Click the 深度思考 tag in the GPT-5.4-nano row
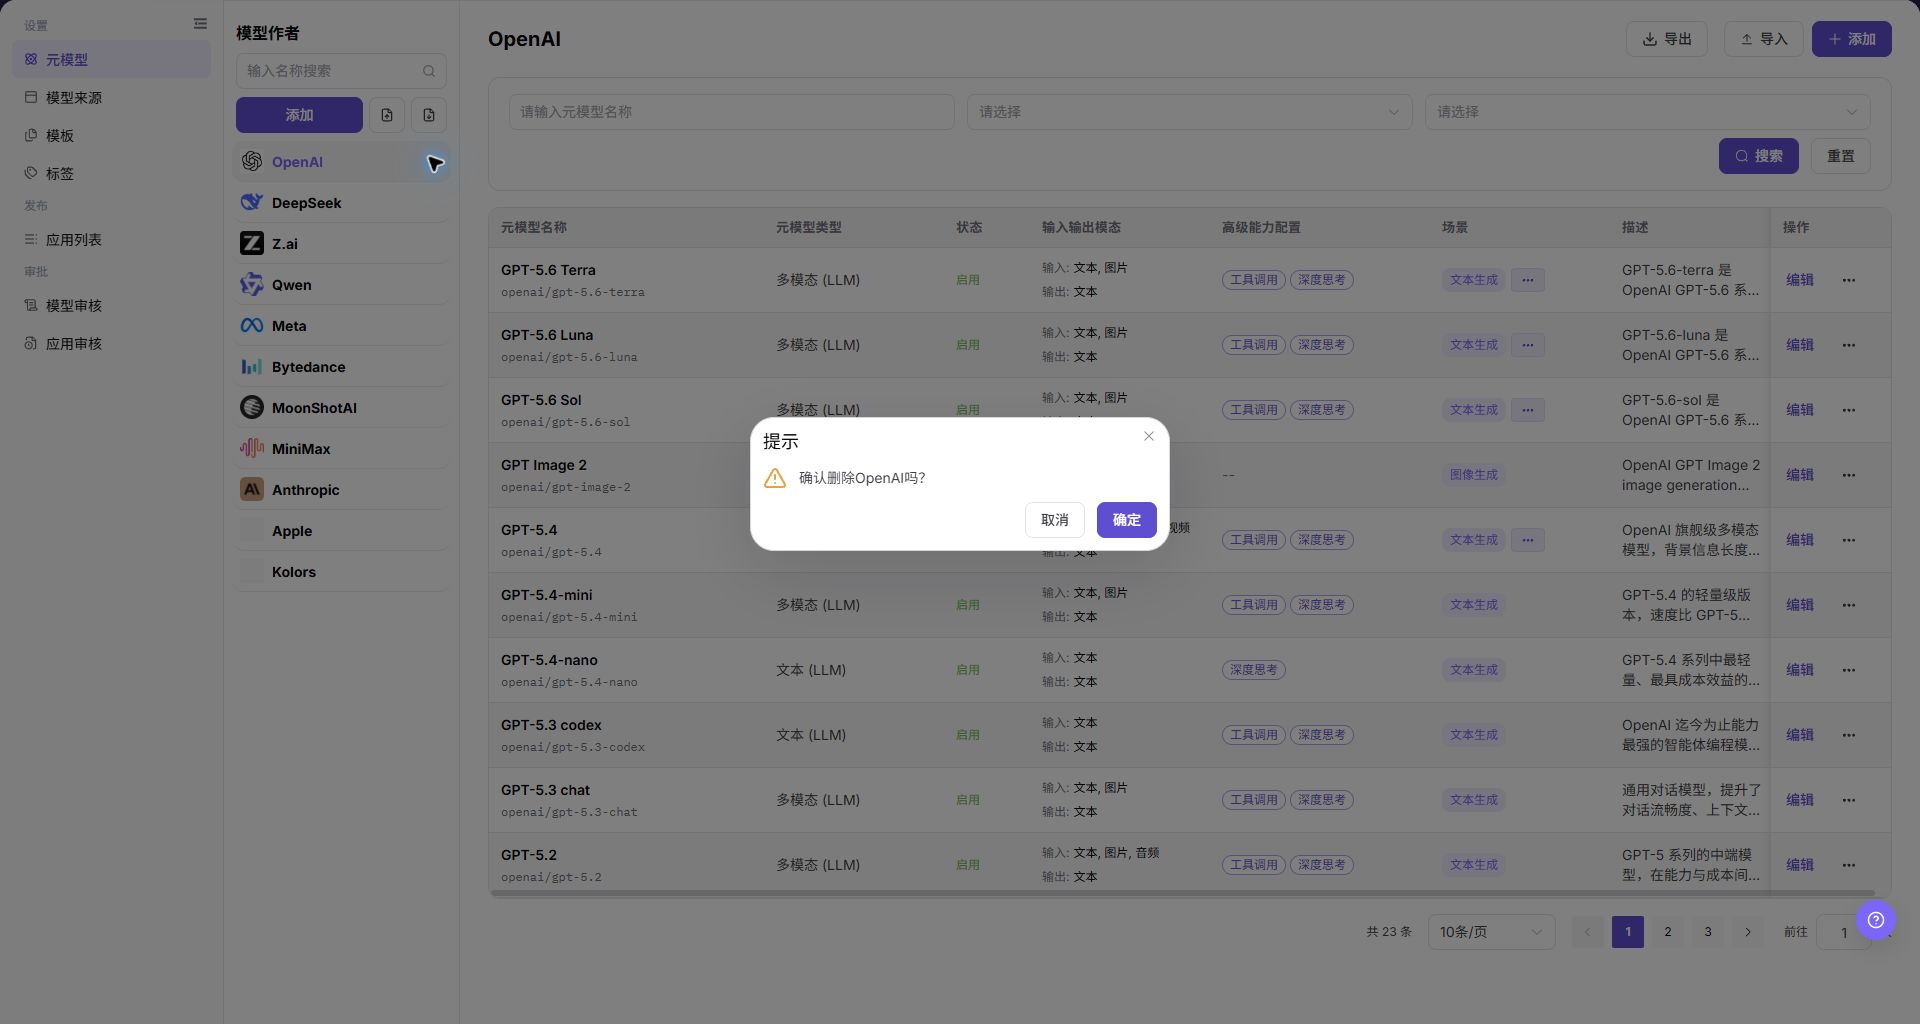The width and height of the screenshot is (1920, 1024). coord(1254,670)
